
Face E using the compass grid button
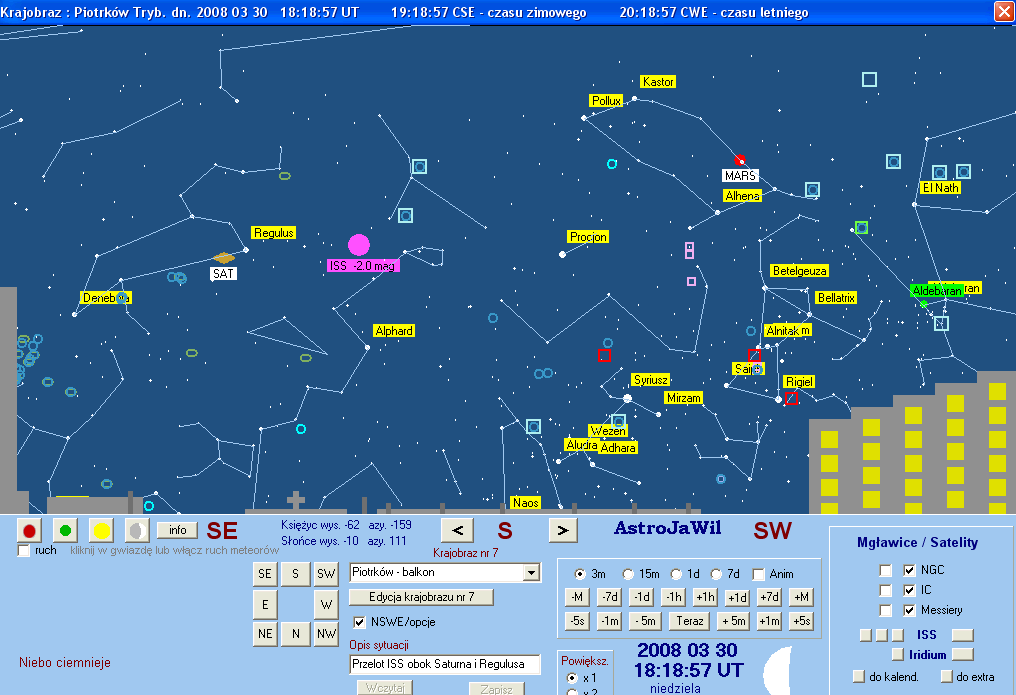pos(265,604)
